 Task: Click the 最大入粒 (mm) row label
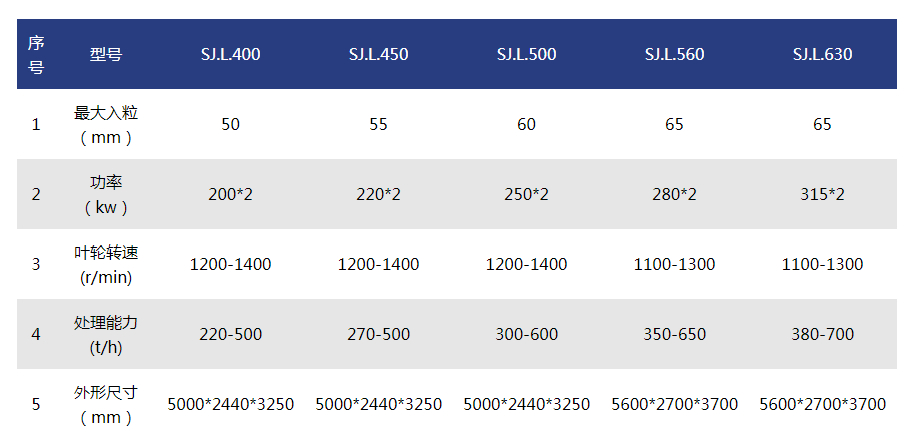(106, 125)
